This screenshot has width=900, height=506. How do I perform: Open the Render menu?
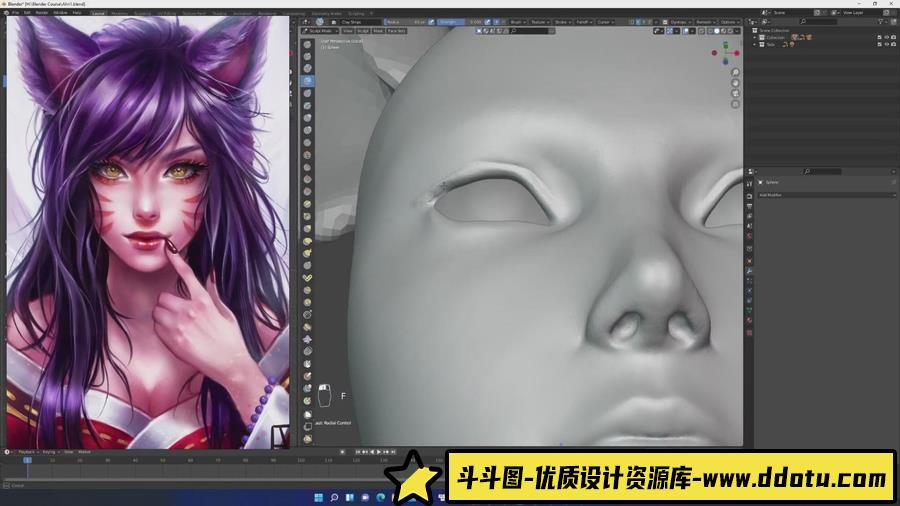[42, 13]
